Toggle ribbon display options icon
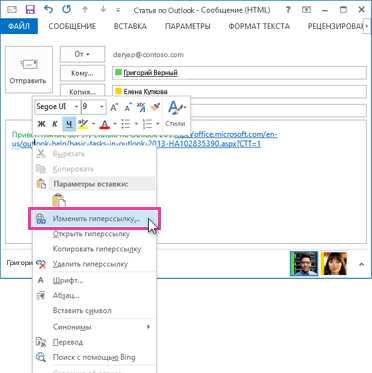The width and height of the screenshot is (372, 373). [x=306, y=10]
